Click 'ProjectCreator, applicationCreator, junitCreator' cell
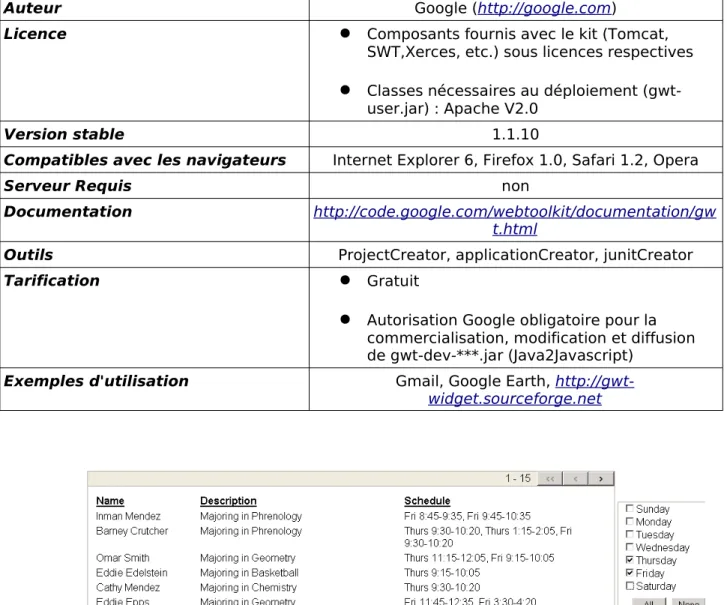The width and height of the screenshot is (727, 605). coord(516,255)
